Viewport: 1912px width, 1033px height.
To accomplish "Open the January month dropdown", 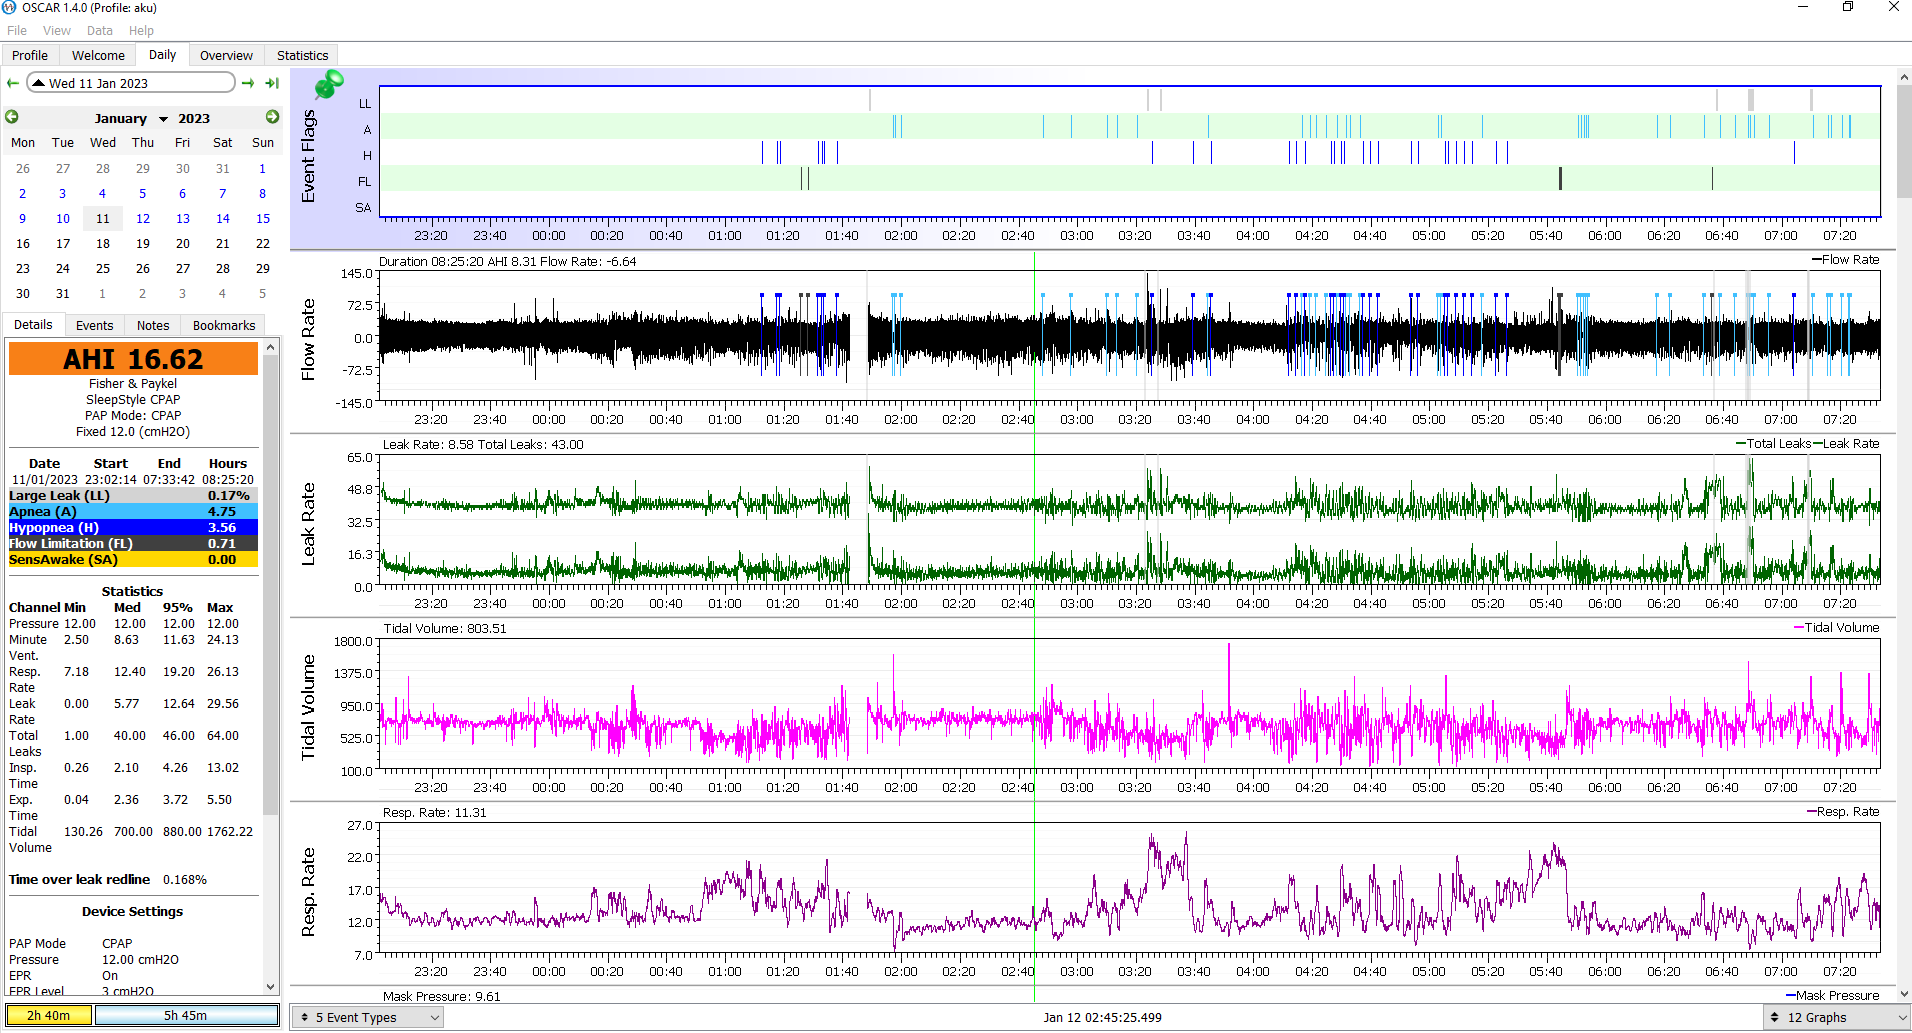I will (130, 118).
